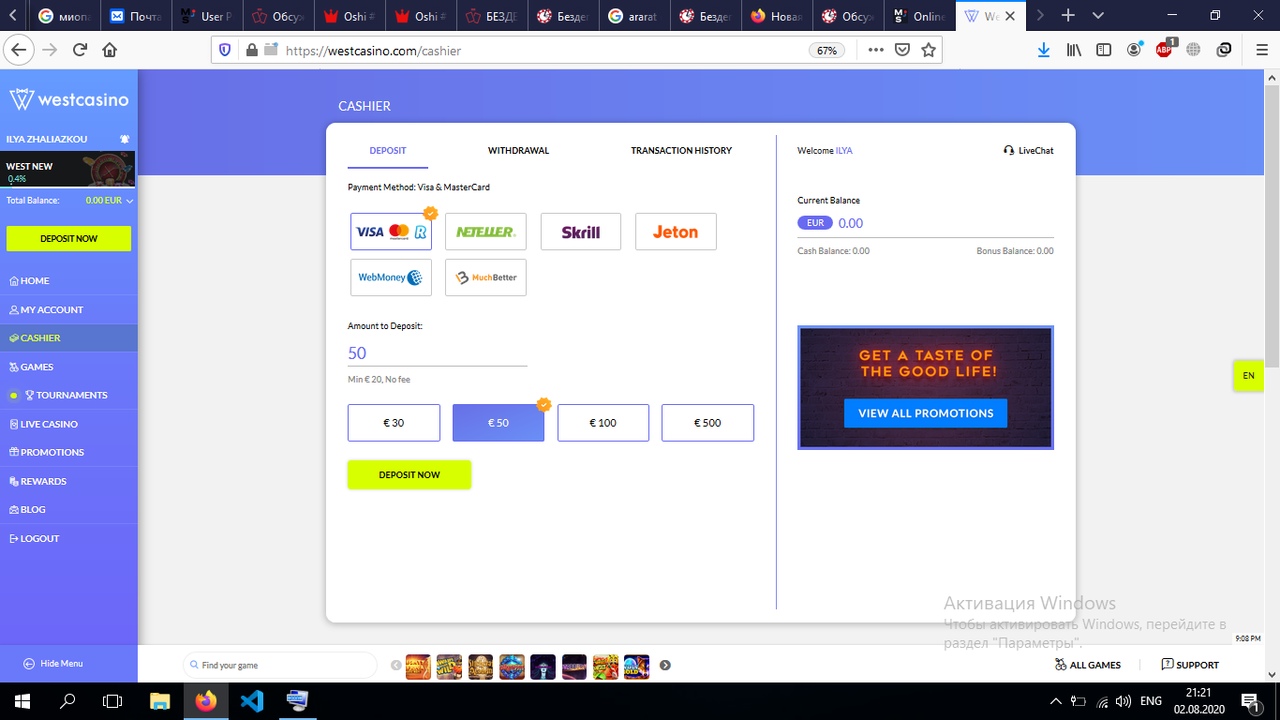The width and height of the screenshot is (1280, 720).
Task: Go back with the browser Back button
Action: (18, 50)
